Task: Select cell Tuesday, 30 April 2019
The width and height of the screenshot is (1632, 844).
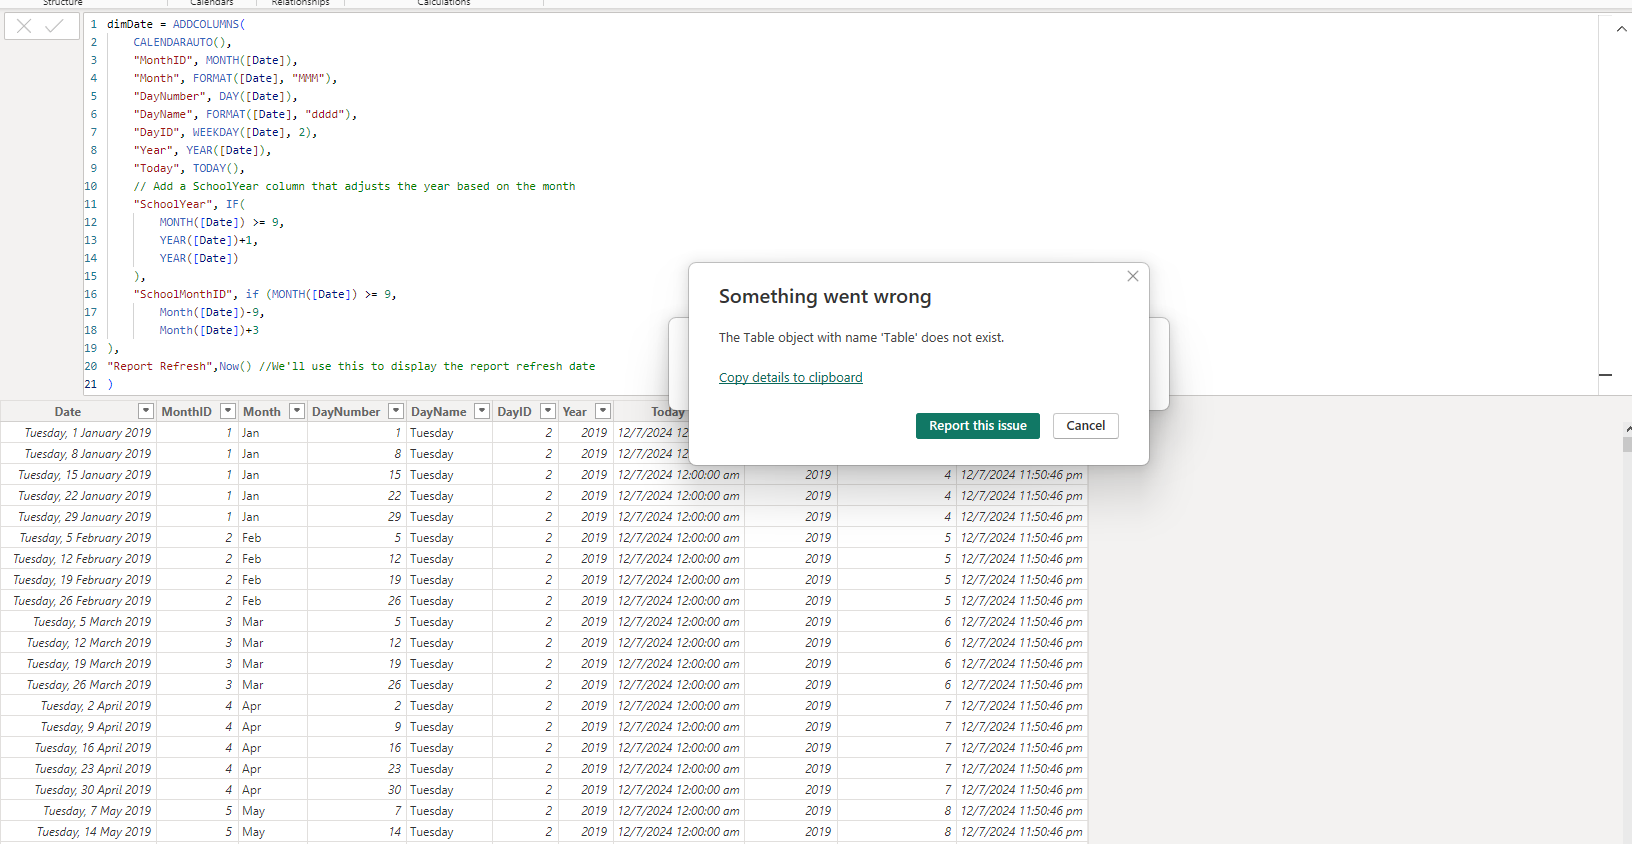Action: click(x=78, y=790)
